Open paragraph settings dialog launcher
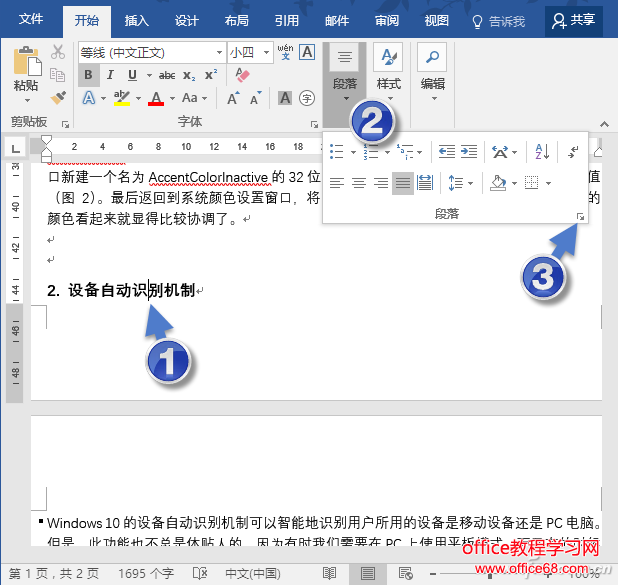The width and height of the screenshot is (618, 585). 579,215
